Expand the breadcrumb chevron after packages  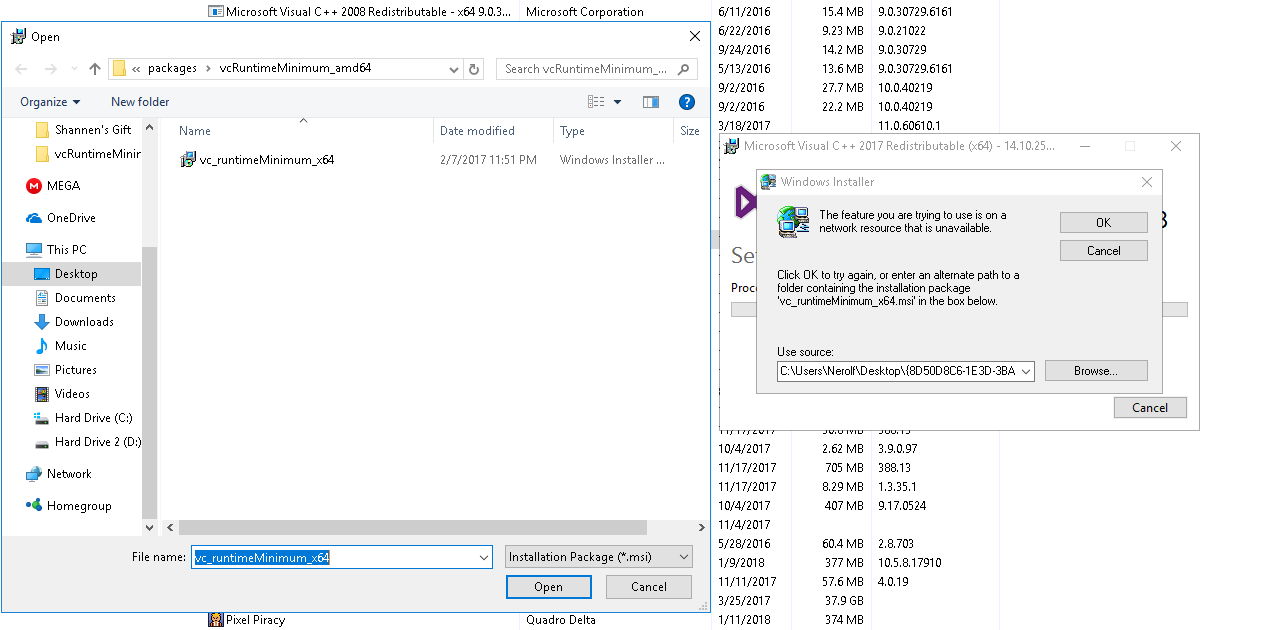tap(209, 69)
